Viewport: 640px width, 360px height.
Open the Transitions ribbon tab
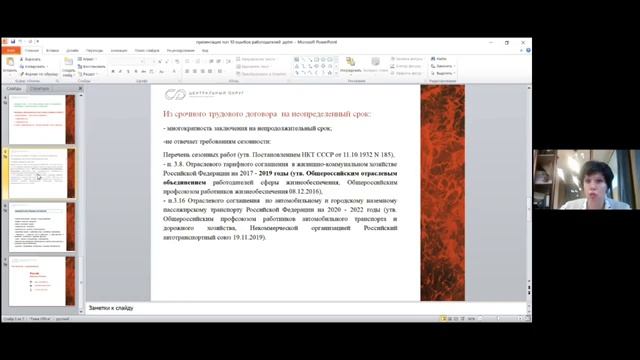click(x=95, y=51)
